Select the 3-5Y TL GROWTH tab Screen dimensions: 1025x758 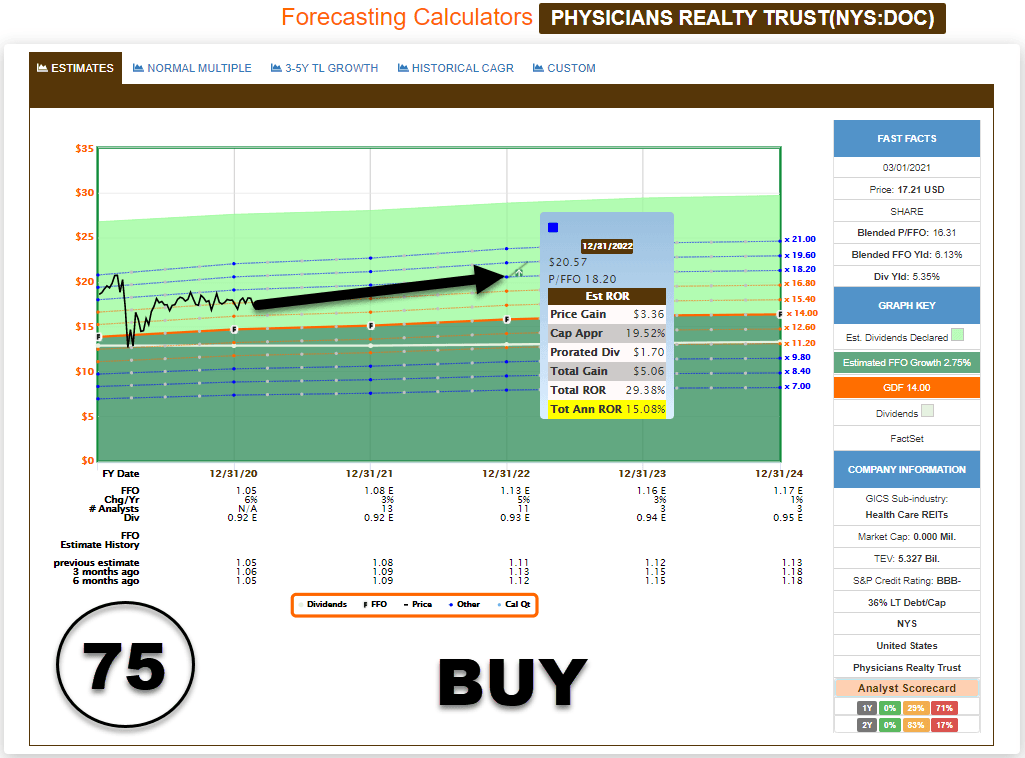point(325,68)
